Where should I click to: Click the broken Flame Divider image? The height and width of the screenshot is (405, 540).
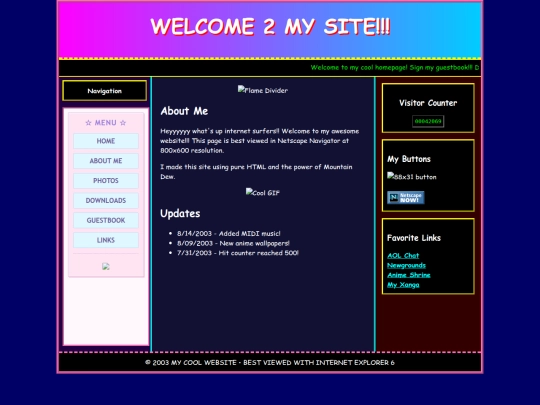click(x=263, y=90)
